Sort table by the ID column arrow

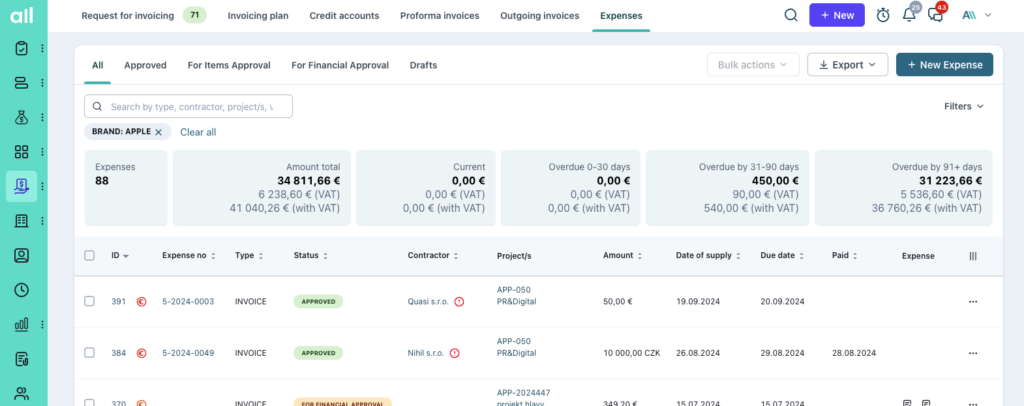tap(125, 256)
